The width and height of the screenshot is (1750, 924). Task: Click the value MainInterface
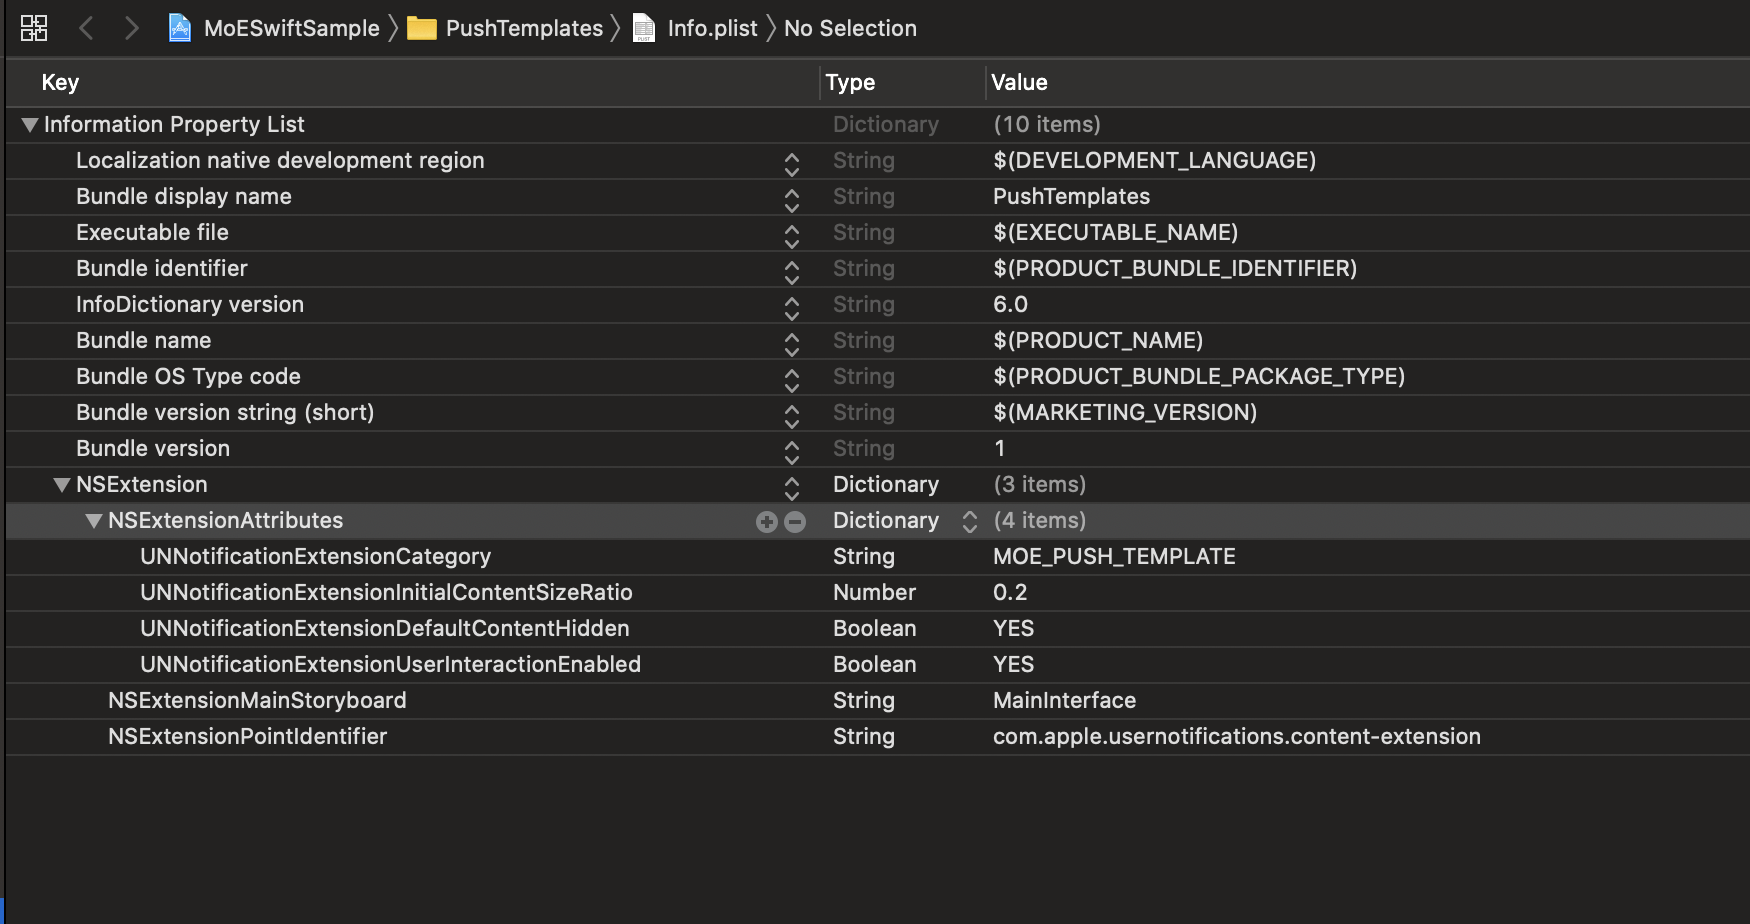click(x=1064, y=701)
